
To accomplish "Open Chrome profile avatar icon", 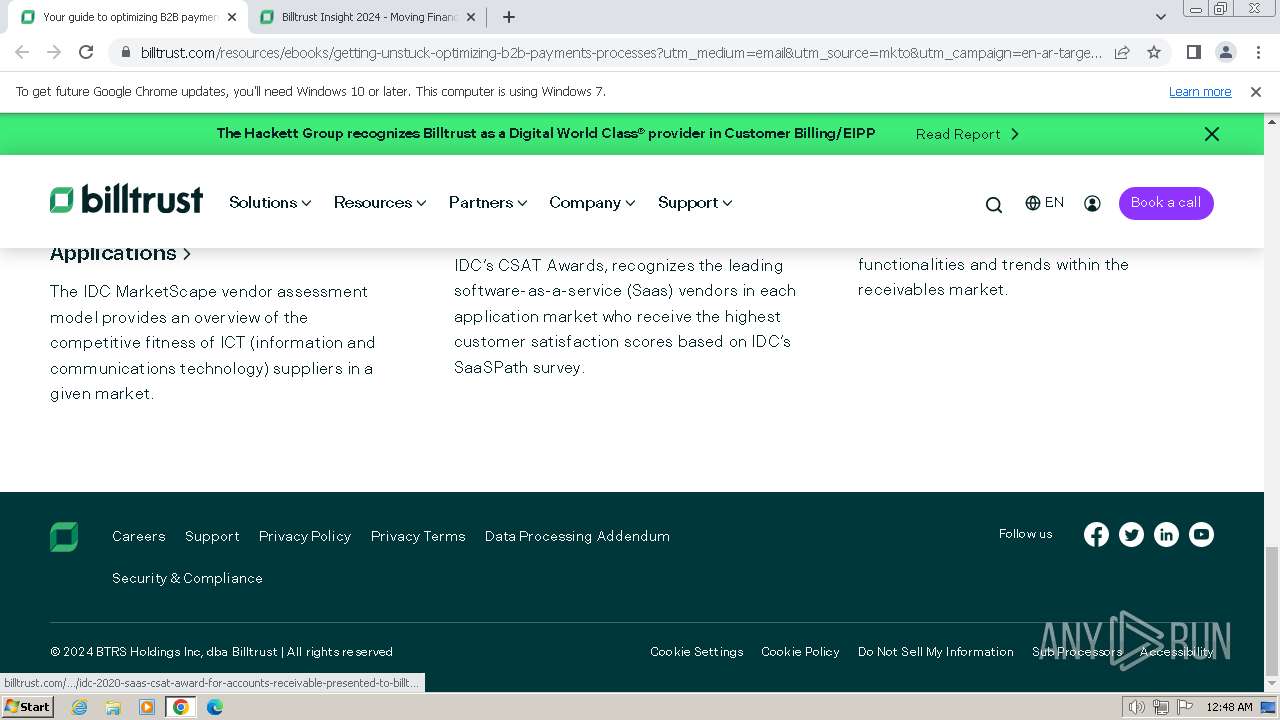I will tap(1225, 52).
